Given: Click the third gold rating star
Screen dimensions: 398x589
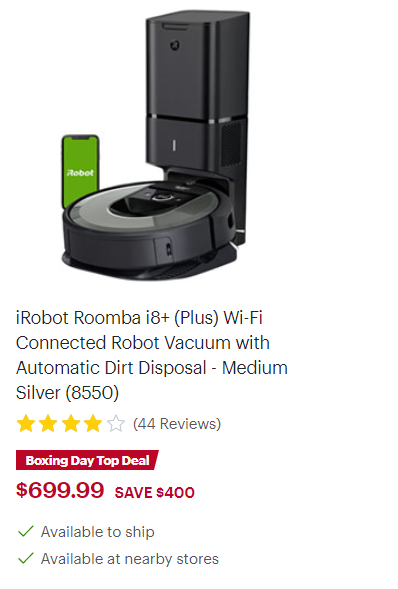Looking at the screenshot, I should tap(71, 424).
